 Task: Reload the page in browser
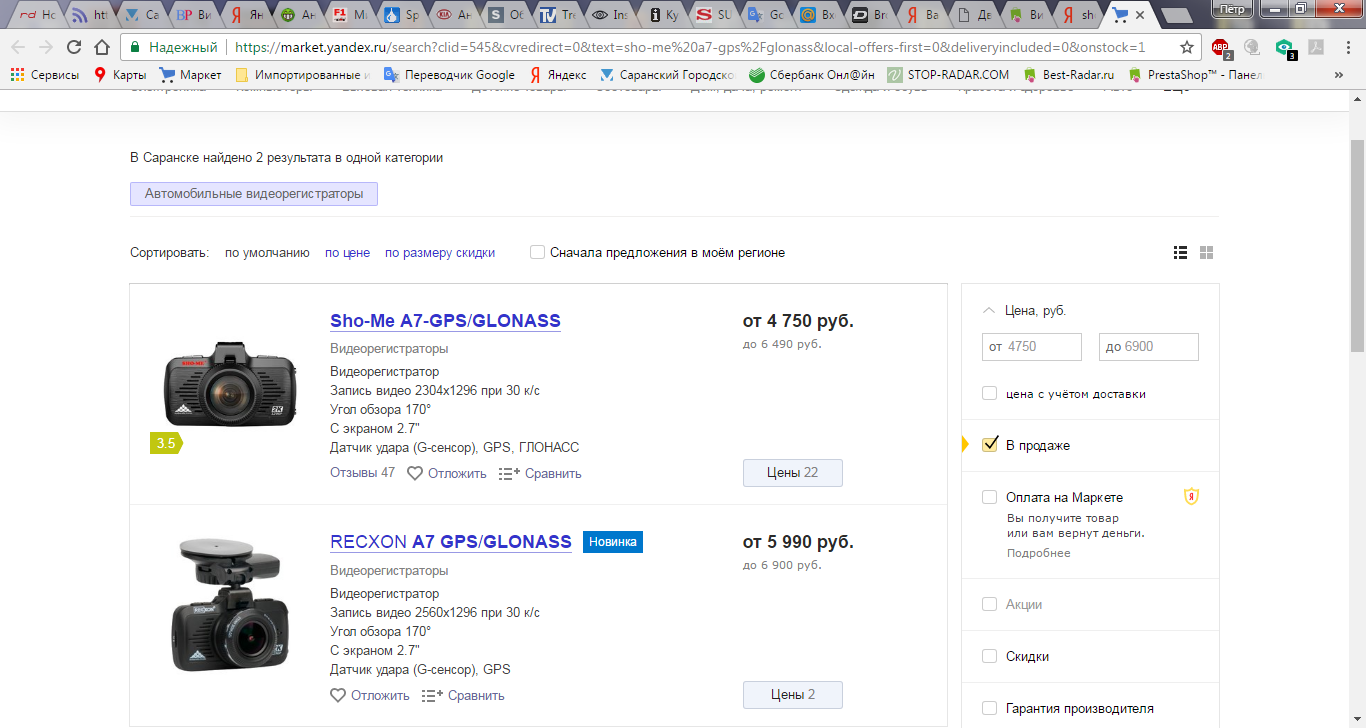(73, 47)
